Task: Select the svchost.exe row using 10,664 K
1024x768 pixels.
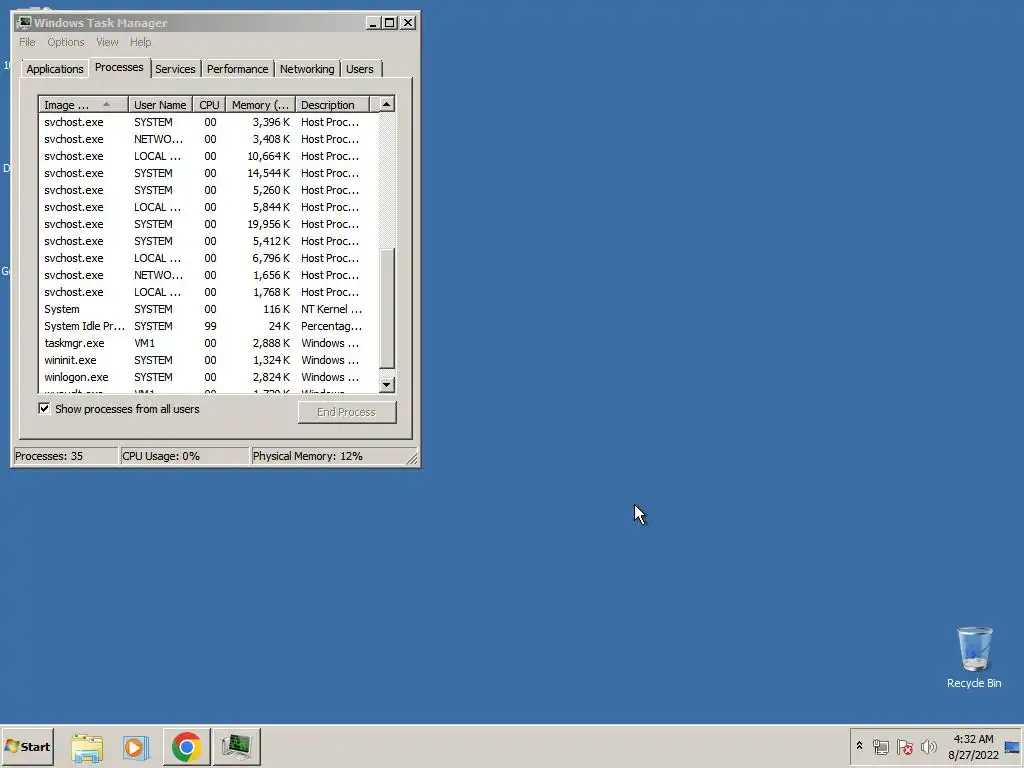Action: (x=209, y=156)
